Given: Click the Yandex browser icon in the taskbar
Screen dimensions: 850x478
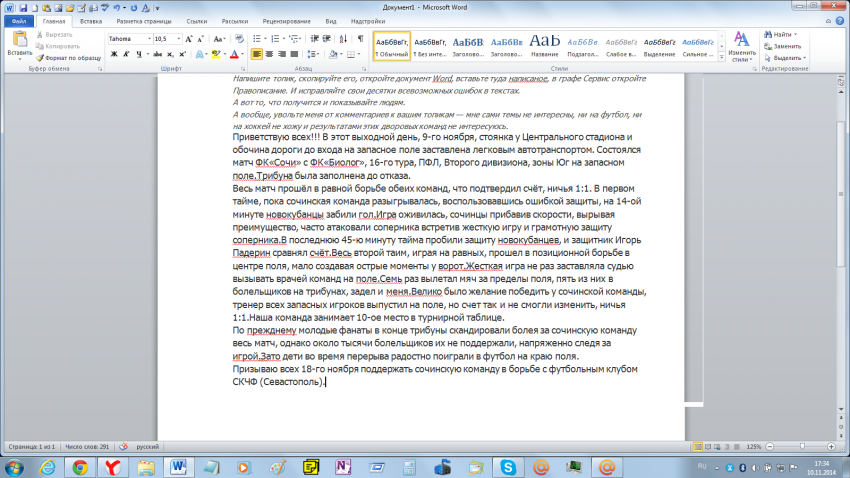Looking at the screenshot, I should pos(116,466).
